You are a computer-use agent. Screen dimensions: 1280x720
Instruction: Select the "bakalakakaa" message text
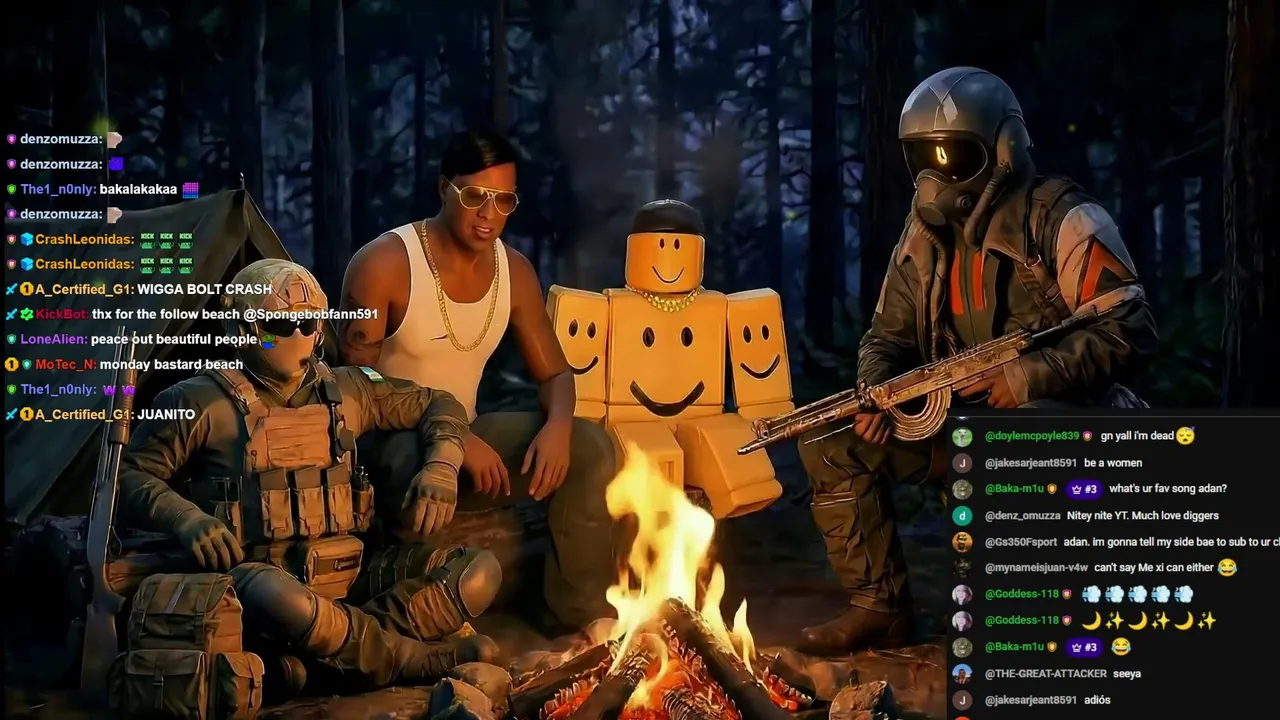(x=138, y=189)
